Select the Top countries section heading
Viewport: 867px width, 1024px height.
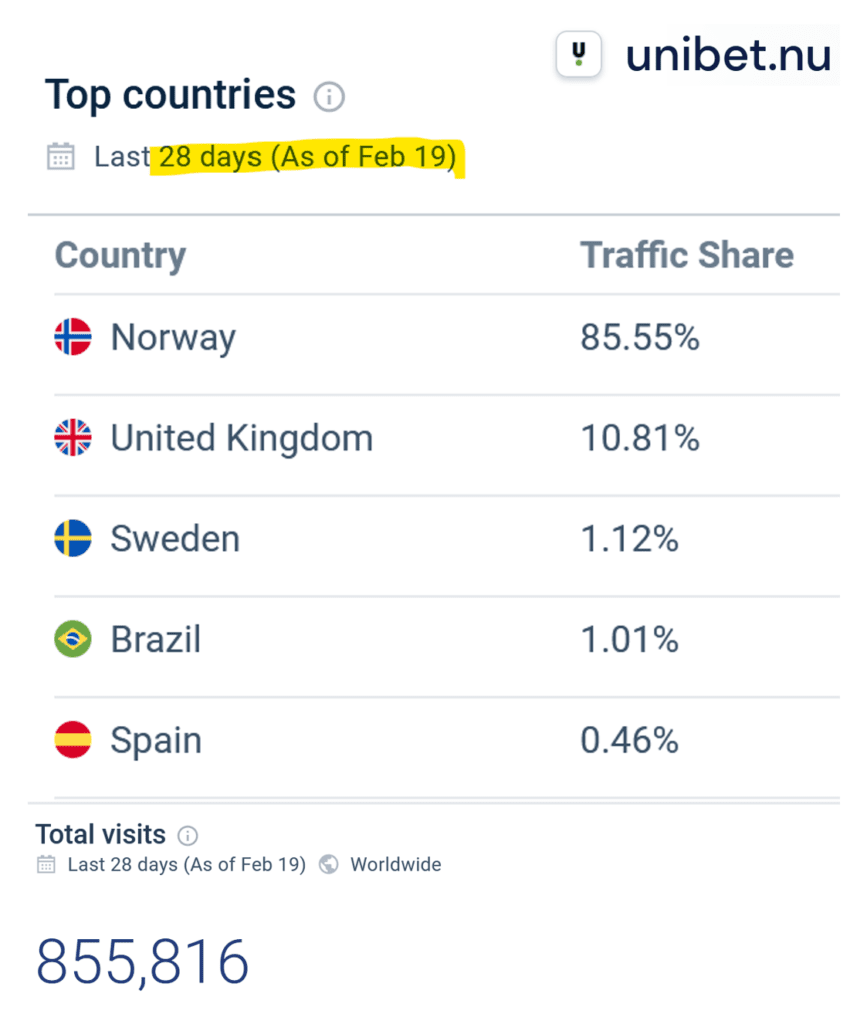point(171,94)
